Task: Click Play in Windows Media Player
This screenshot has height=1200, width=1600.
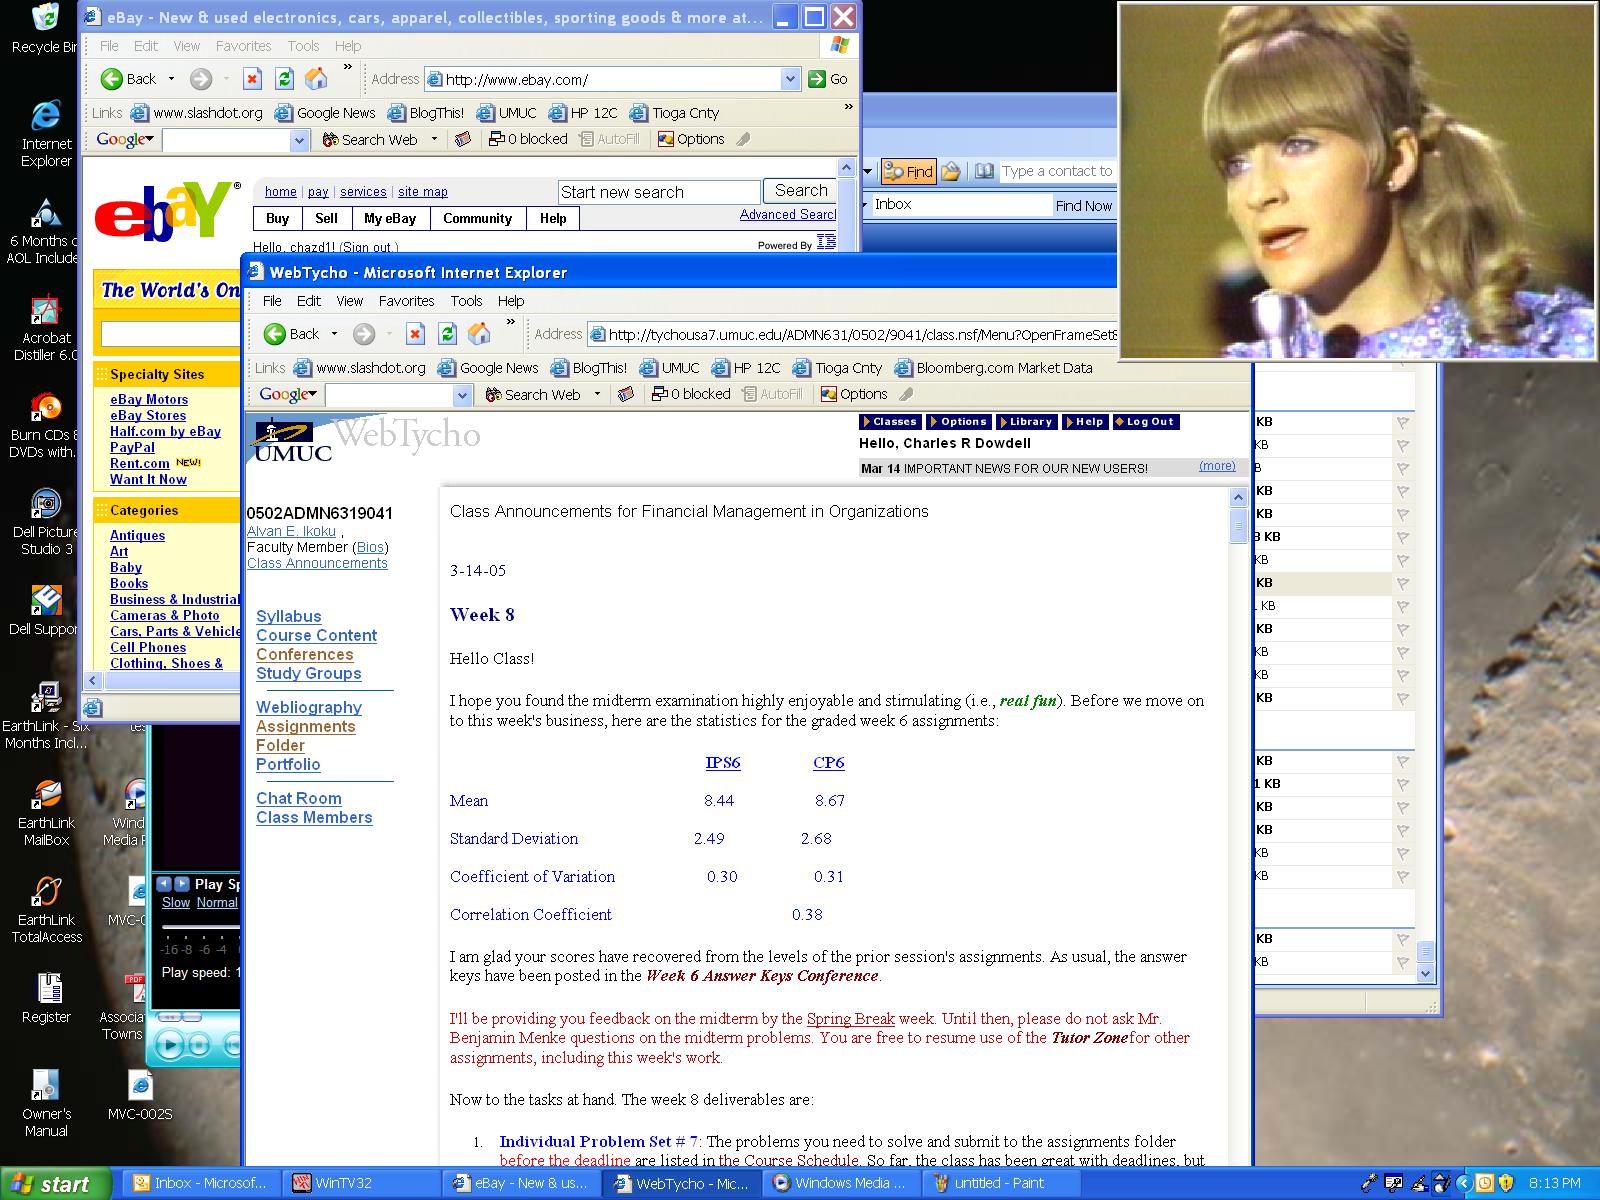Action: click(x=170, y=1045)
